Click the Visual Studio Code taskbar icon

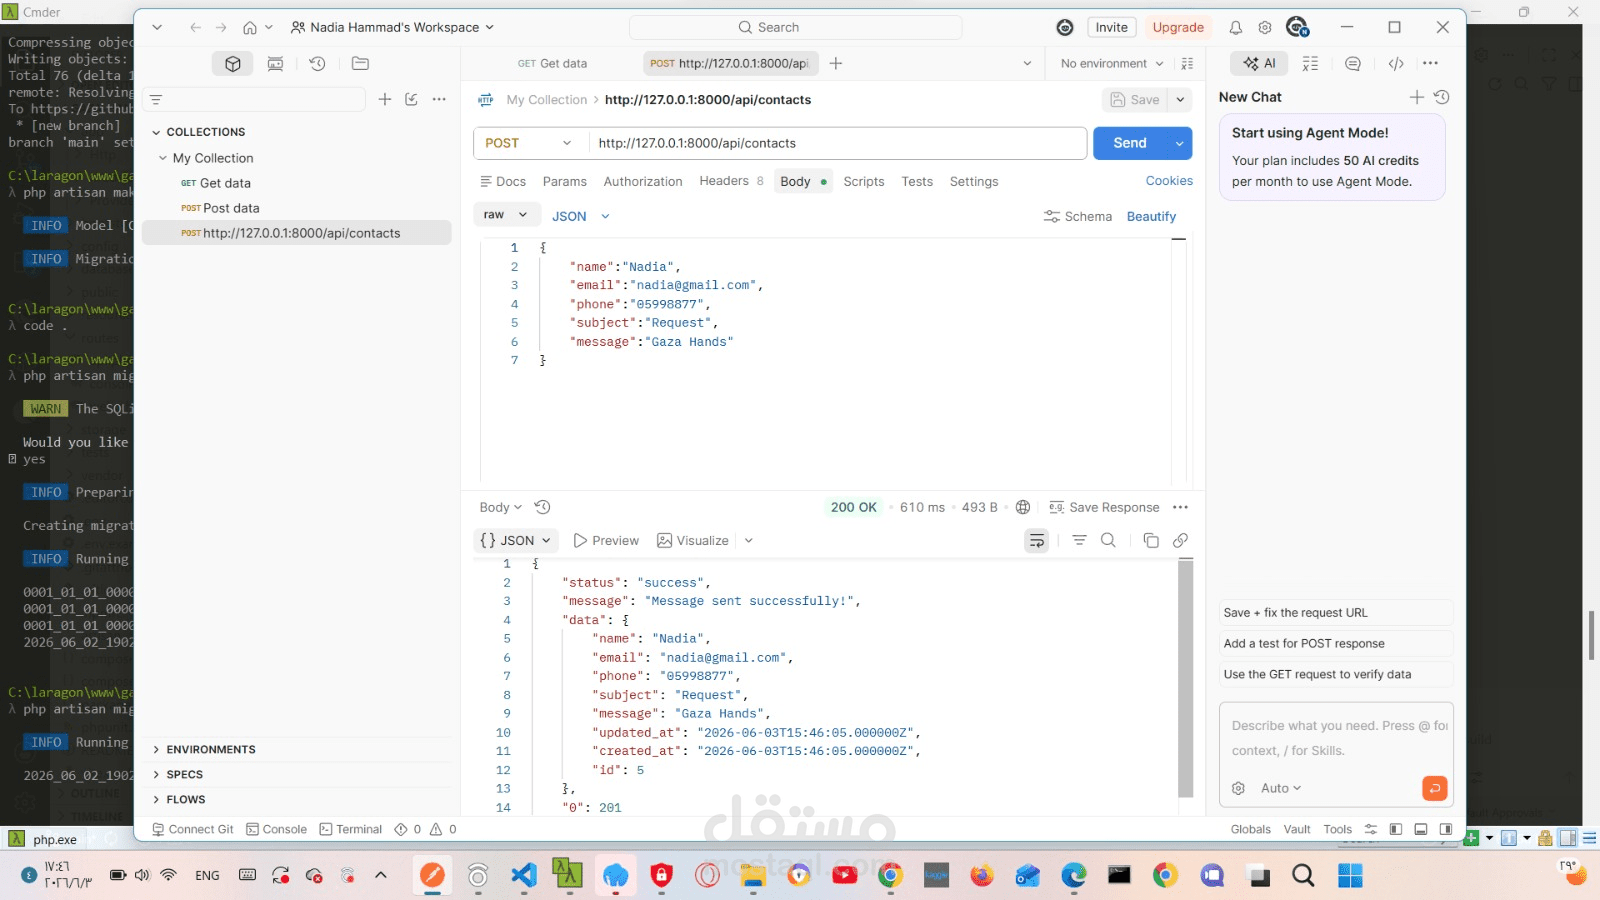tap(523, 876)
